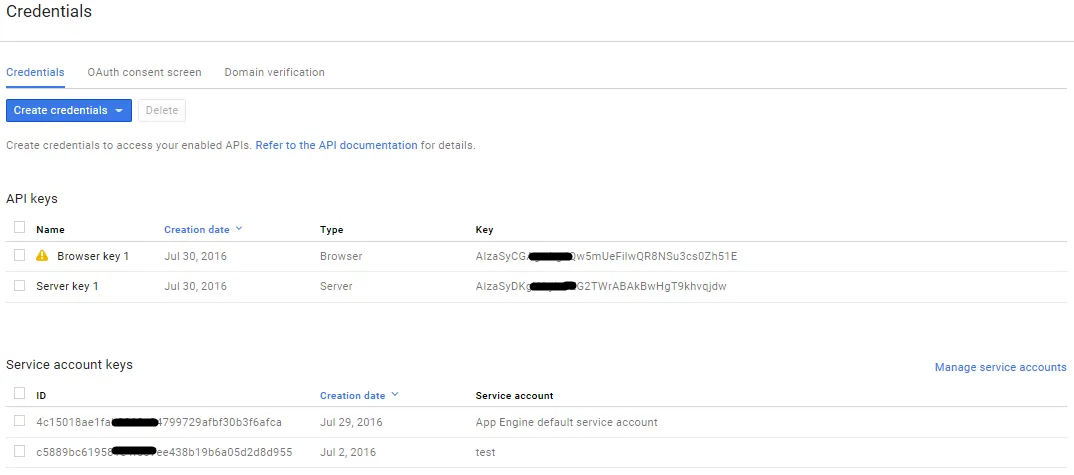The width and height of the screenshot is (1074, 475).
Task: Open the Manage service accounts link
Action: [x=1000, y=367]
